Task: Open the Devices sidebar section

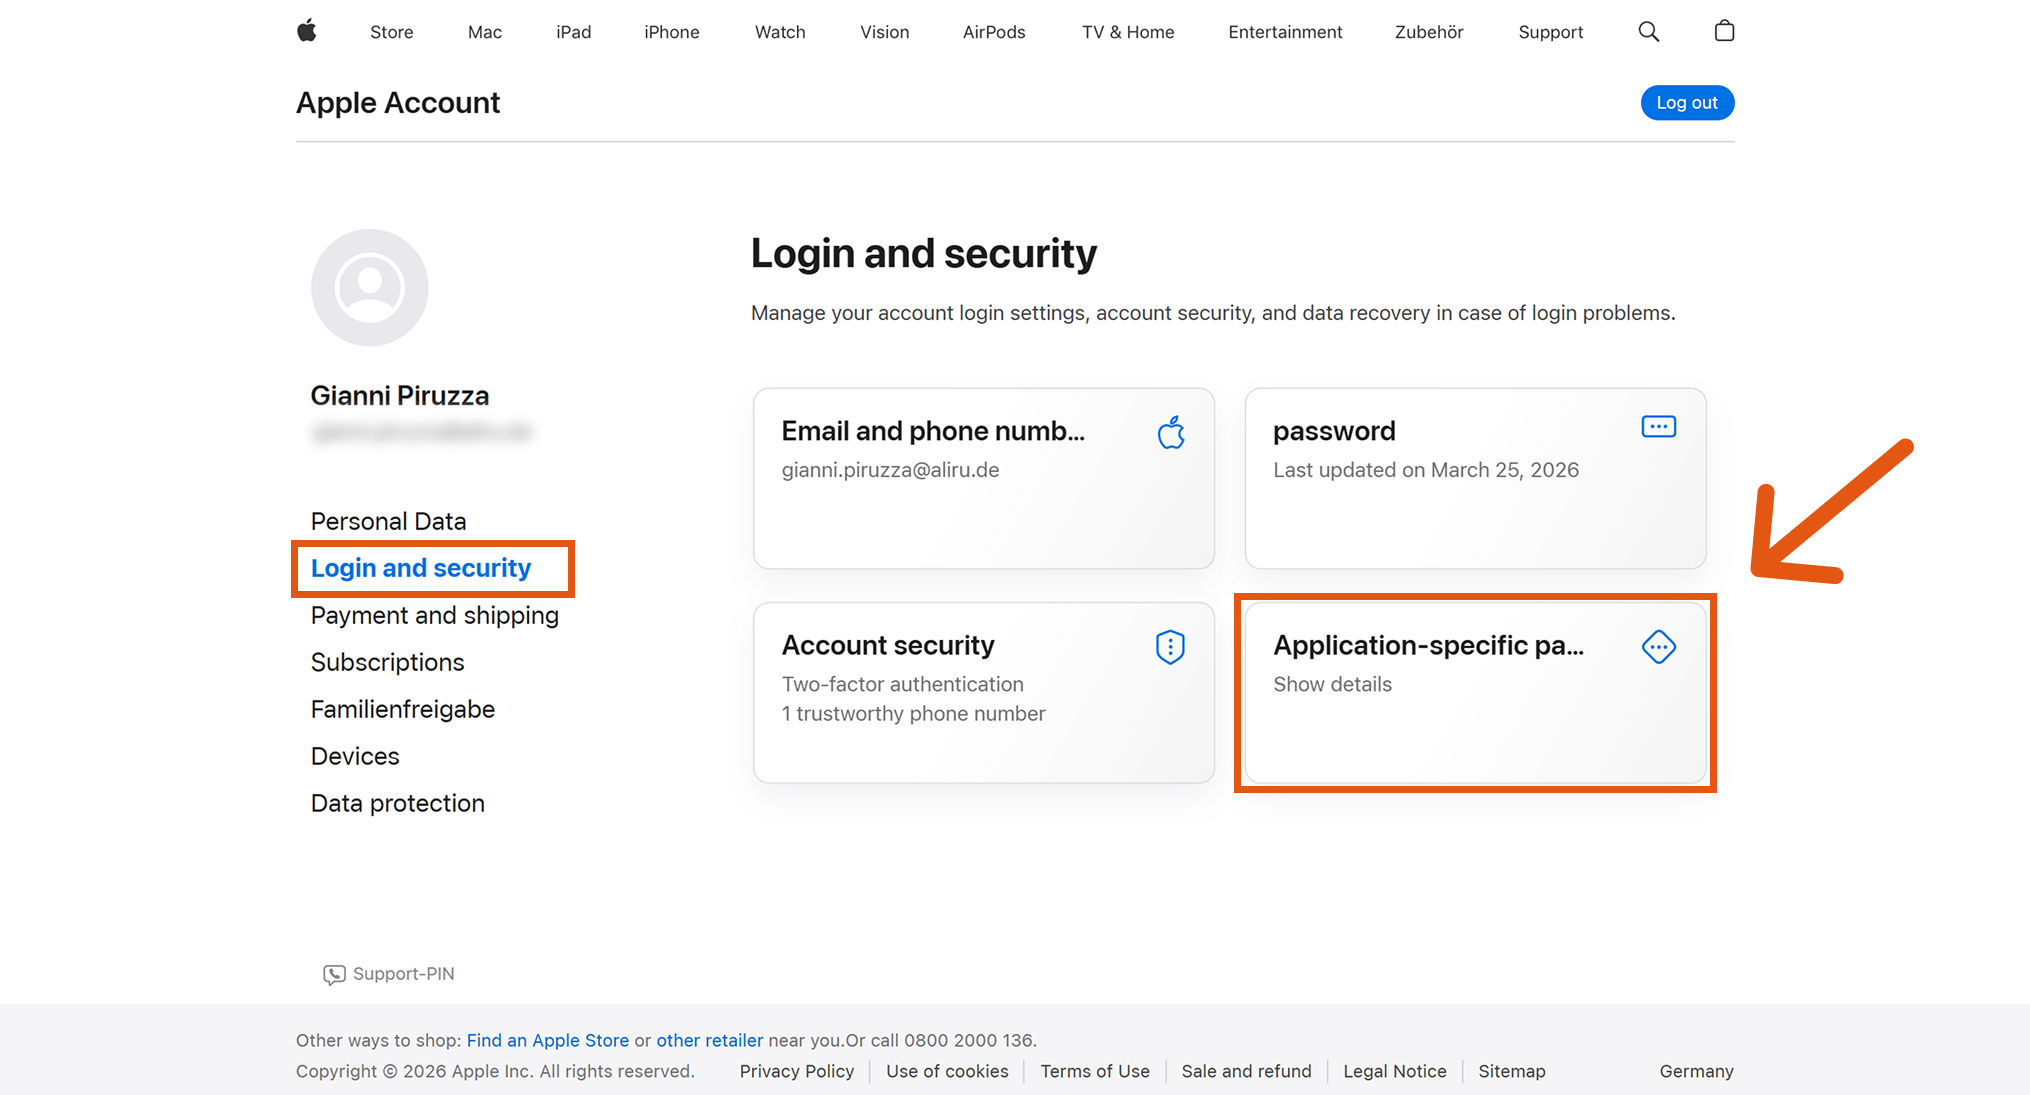Action: click(x=355, y=756)
